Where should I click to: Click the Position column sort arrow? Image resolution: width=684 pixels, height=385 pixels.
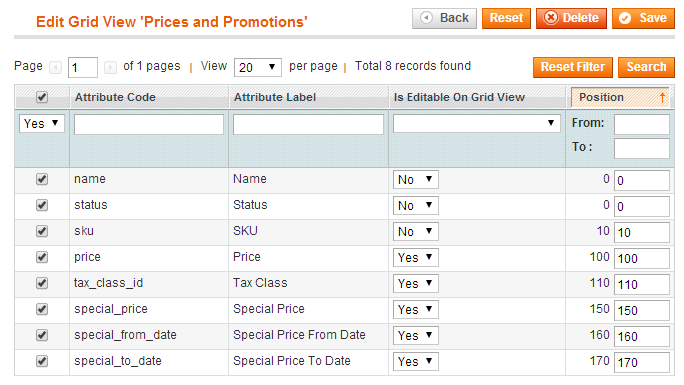click(662, 97)
